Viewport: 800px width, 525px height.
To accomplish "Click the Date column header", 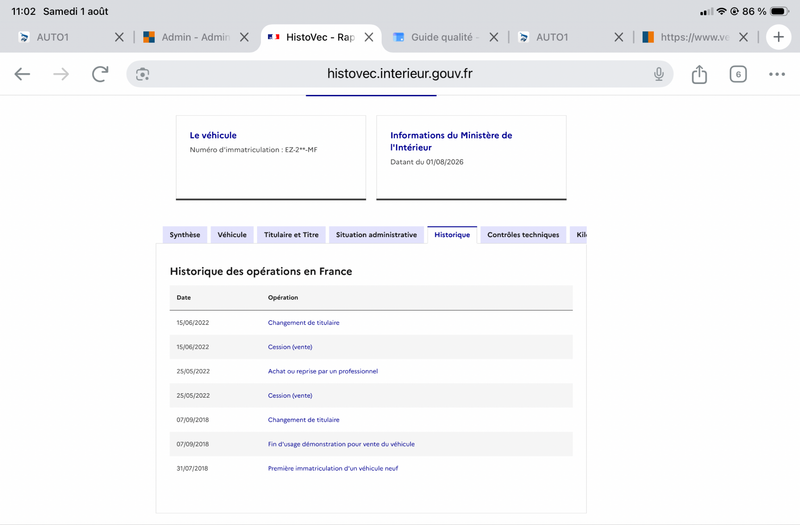I will click(184, 297).
